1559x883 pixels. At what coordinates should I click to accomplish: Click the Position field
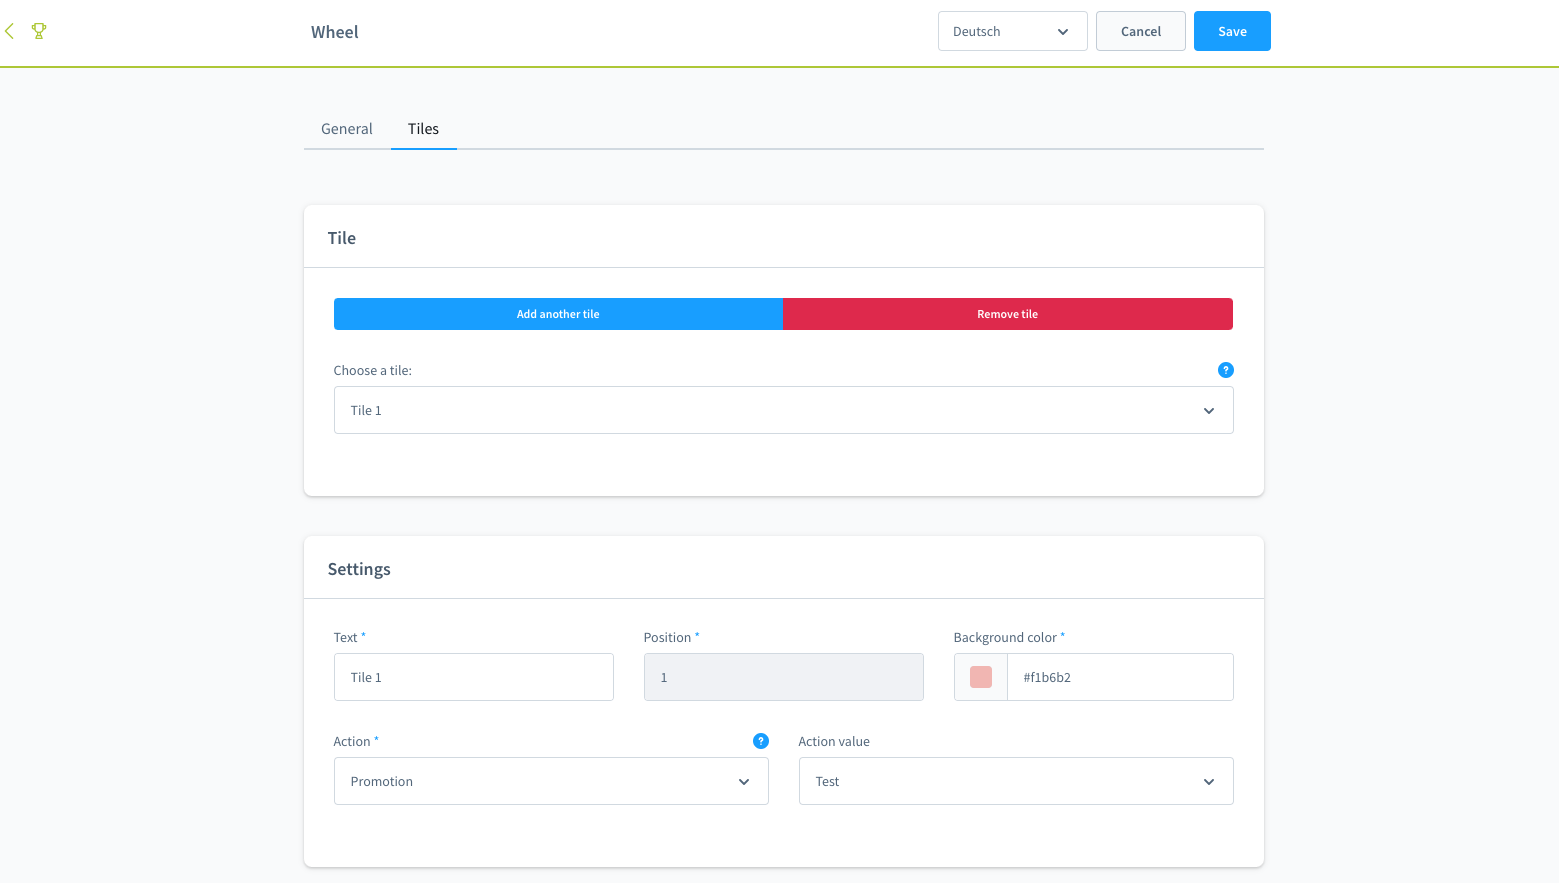(x=783, y=677)
